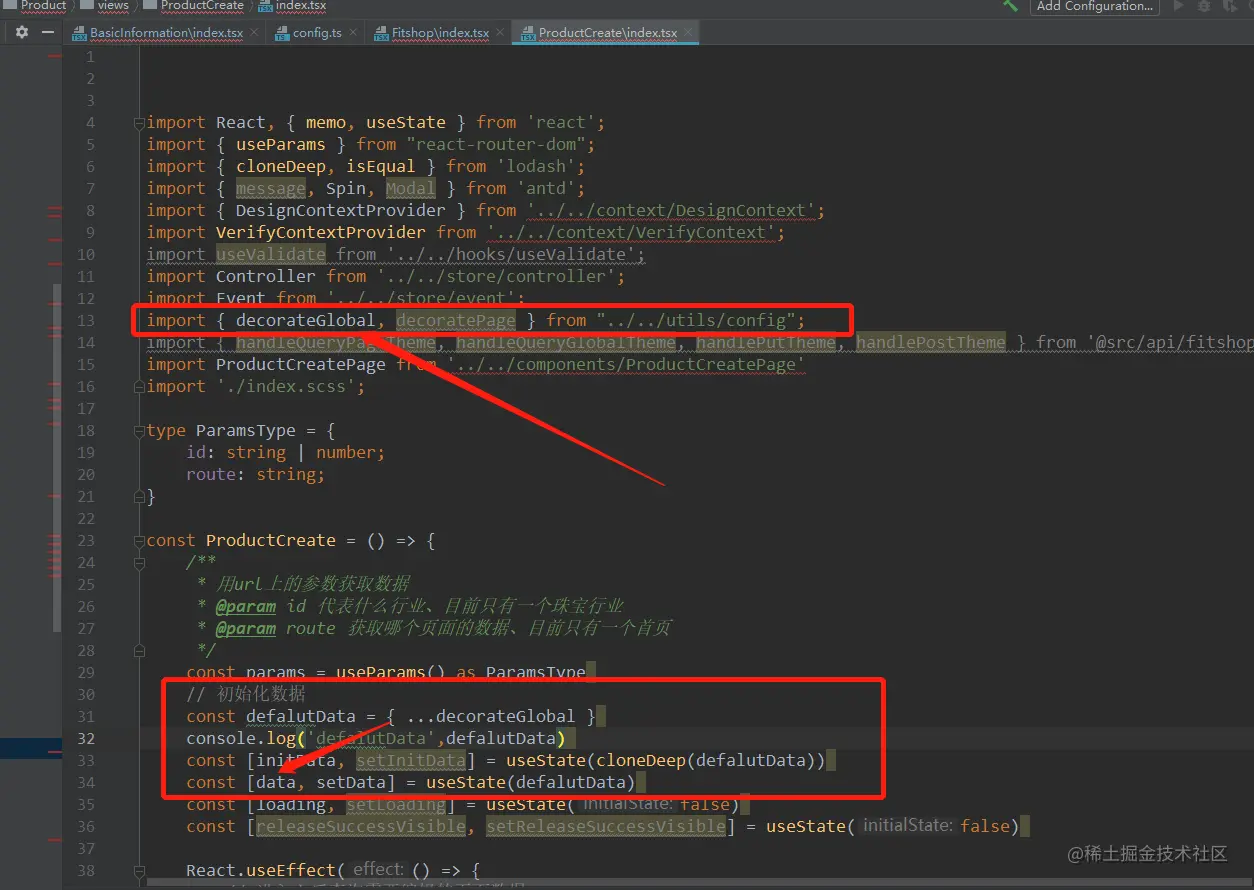This screenshot has height=890, width=1254.
Task: Close the ProductCreate\index.tsx tab
Action: pos(688,33)
